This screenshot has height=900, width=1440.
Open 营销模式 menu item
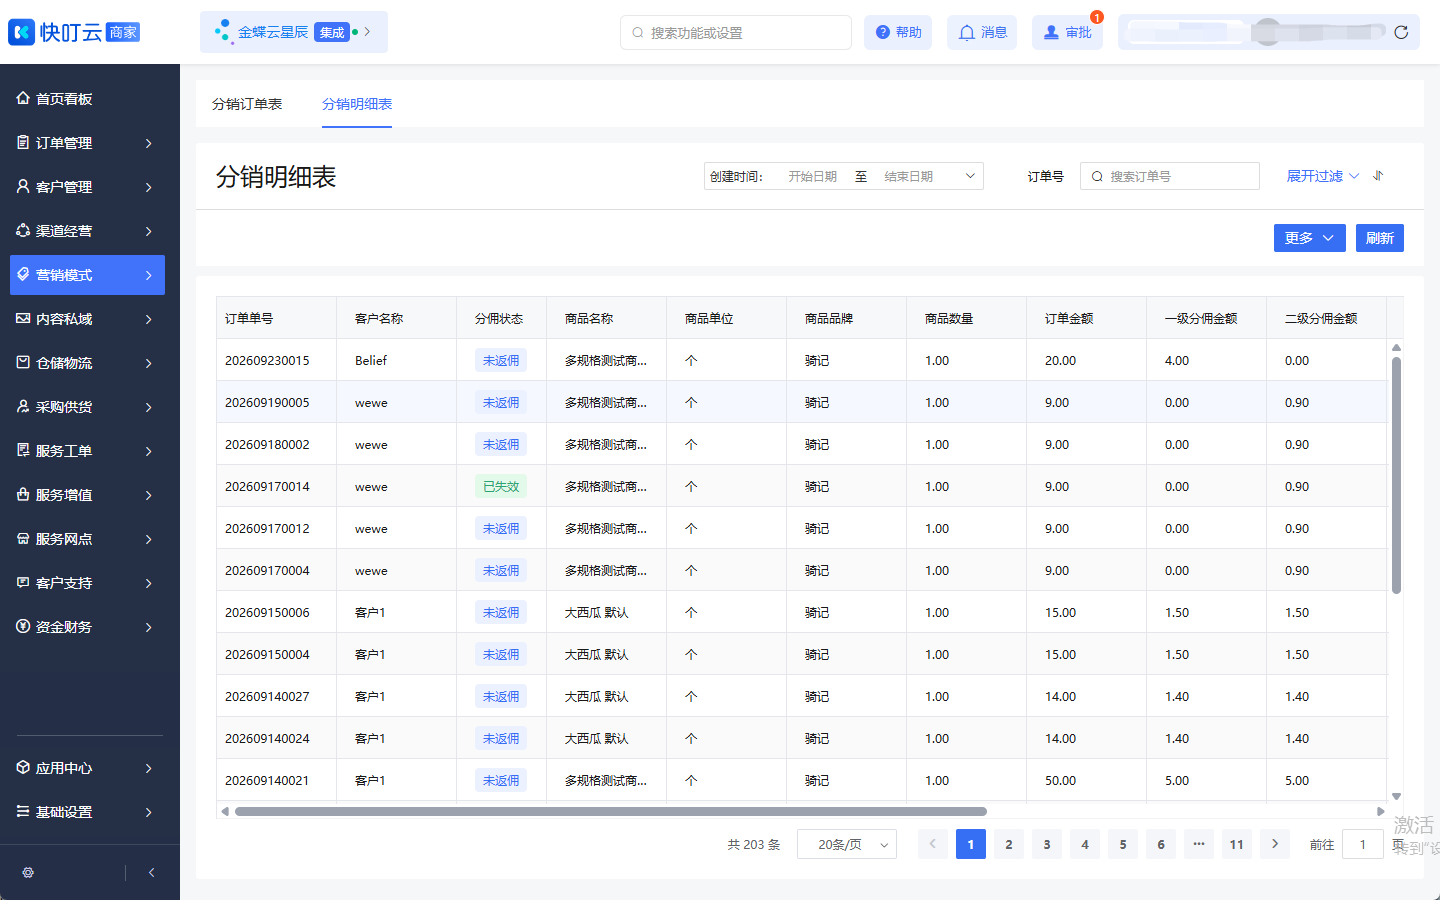(x=87, y=275)
